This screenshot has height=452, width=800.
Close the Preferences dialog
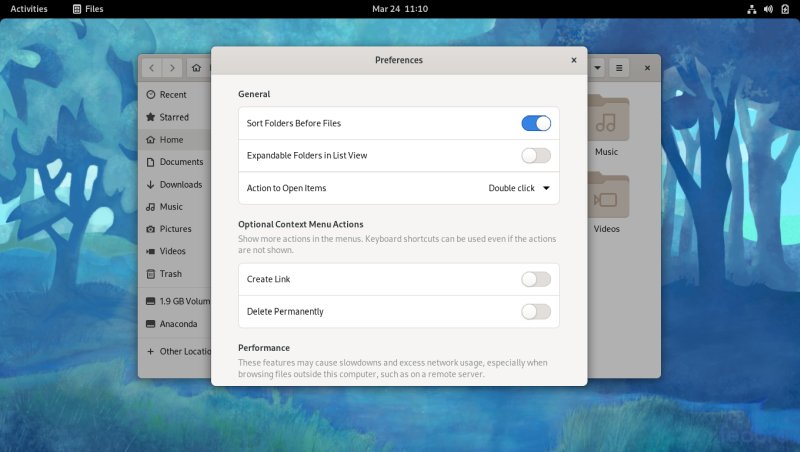pyautogui.click(x=573, y=60)
